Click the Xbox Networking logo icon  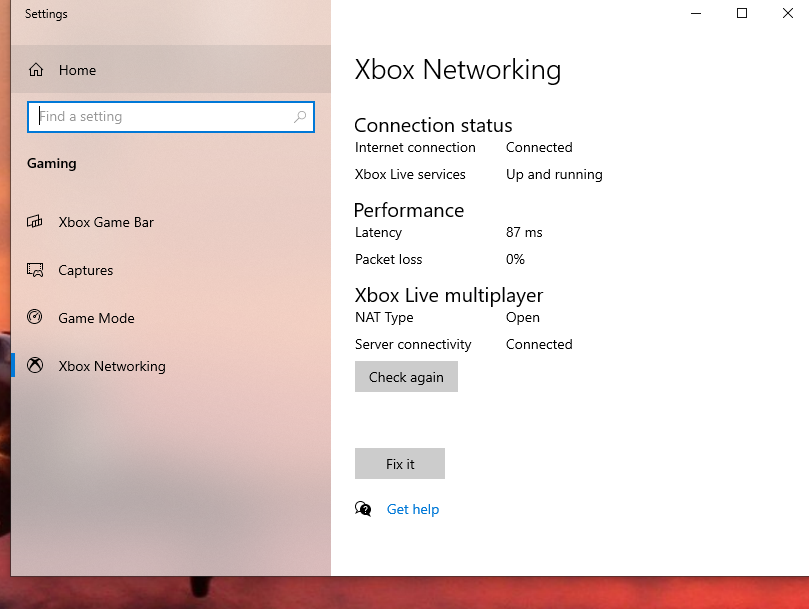(35, 365)
